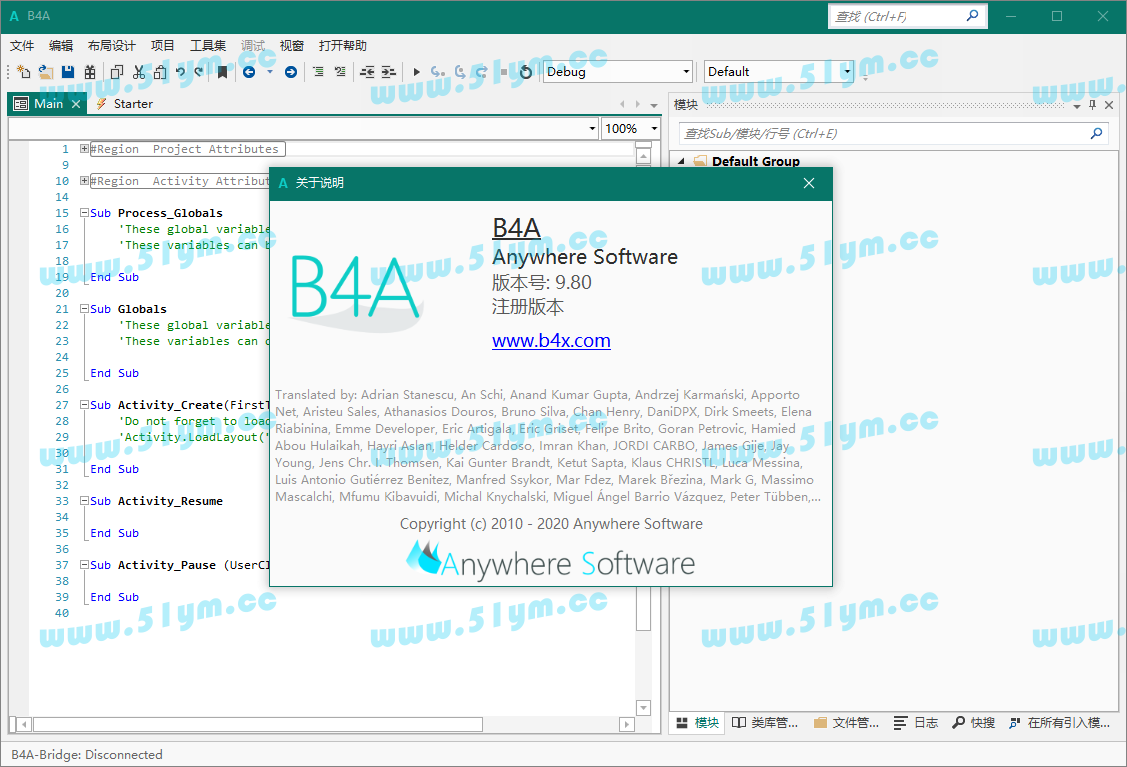Click the horizontal scrollbar thumb under the code

(x=257, y=724)
